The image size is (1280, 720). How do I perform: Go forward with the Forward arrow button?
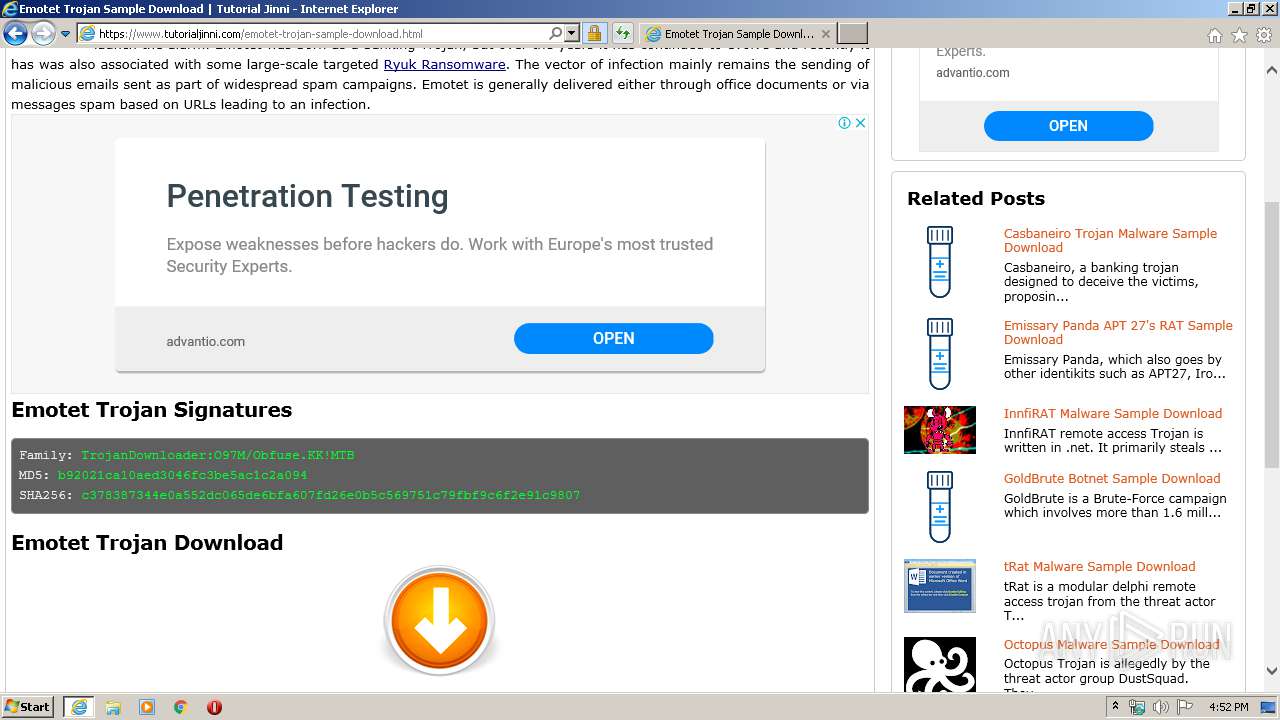point(43,34)
